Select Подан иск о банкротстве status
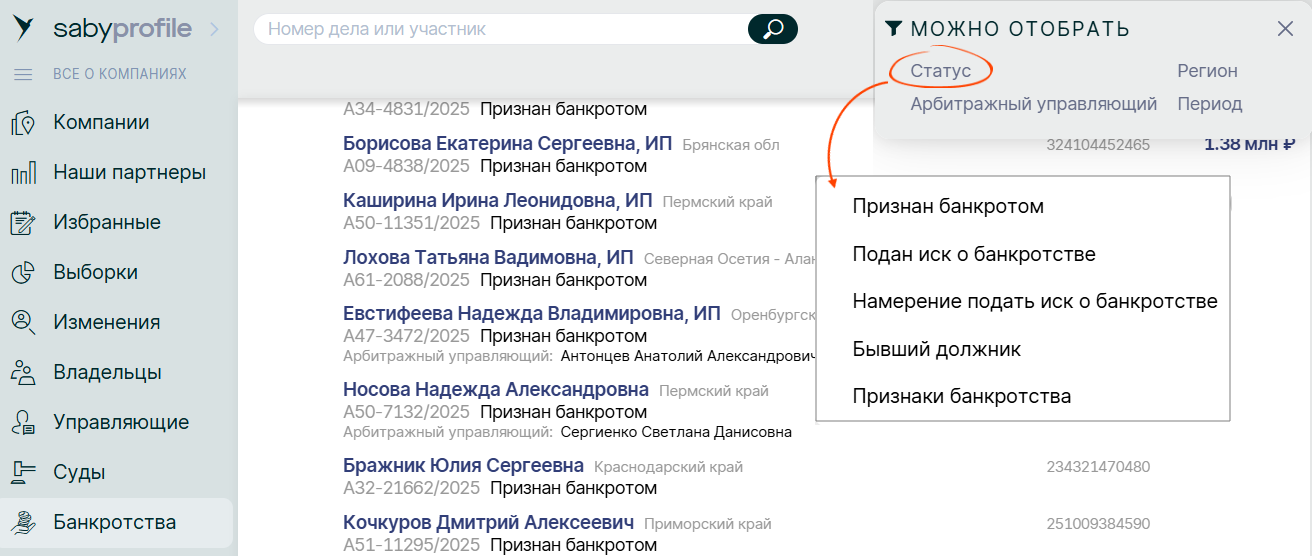The width and height of the screenshot is (1312, 556). [x=973, y=254]
